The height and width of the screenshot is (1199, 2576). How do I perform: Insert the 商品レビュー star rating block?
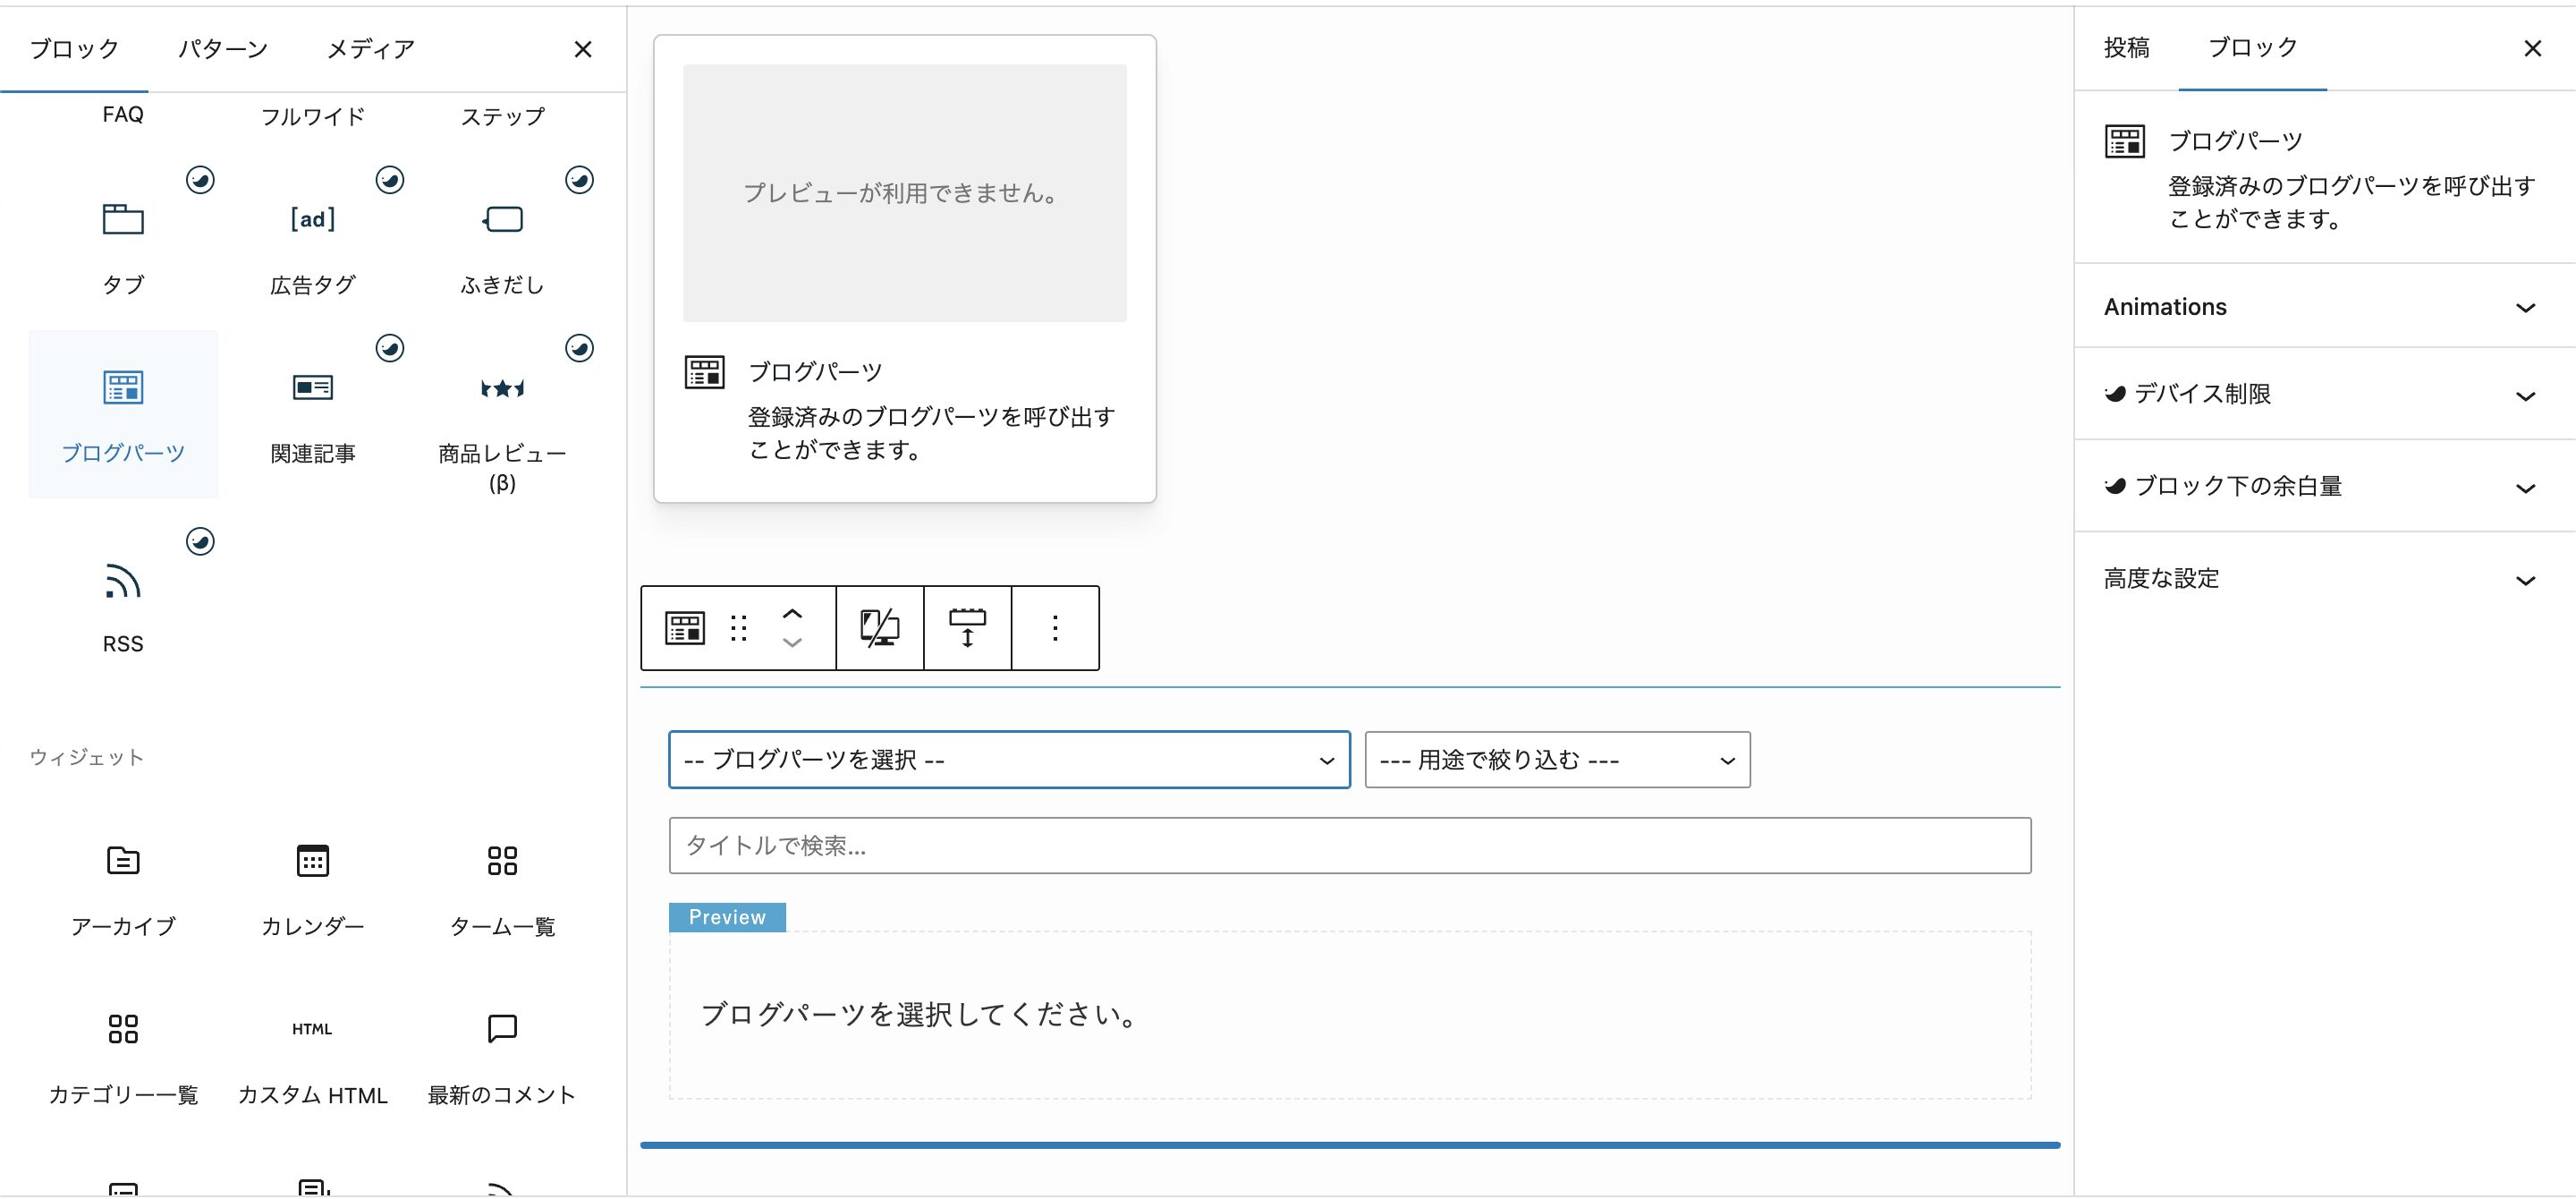click(x=502, y=388)
